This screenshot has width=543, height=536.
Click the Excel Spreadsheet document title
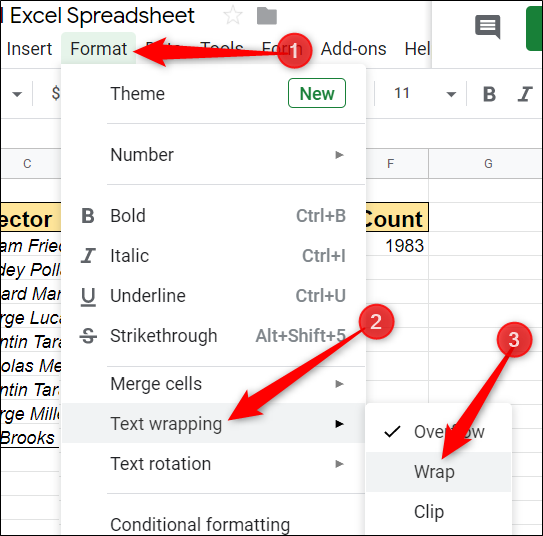coord(103,16)
